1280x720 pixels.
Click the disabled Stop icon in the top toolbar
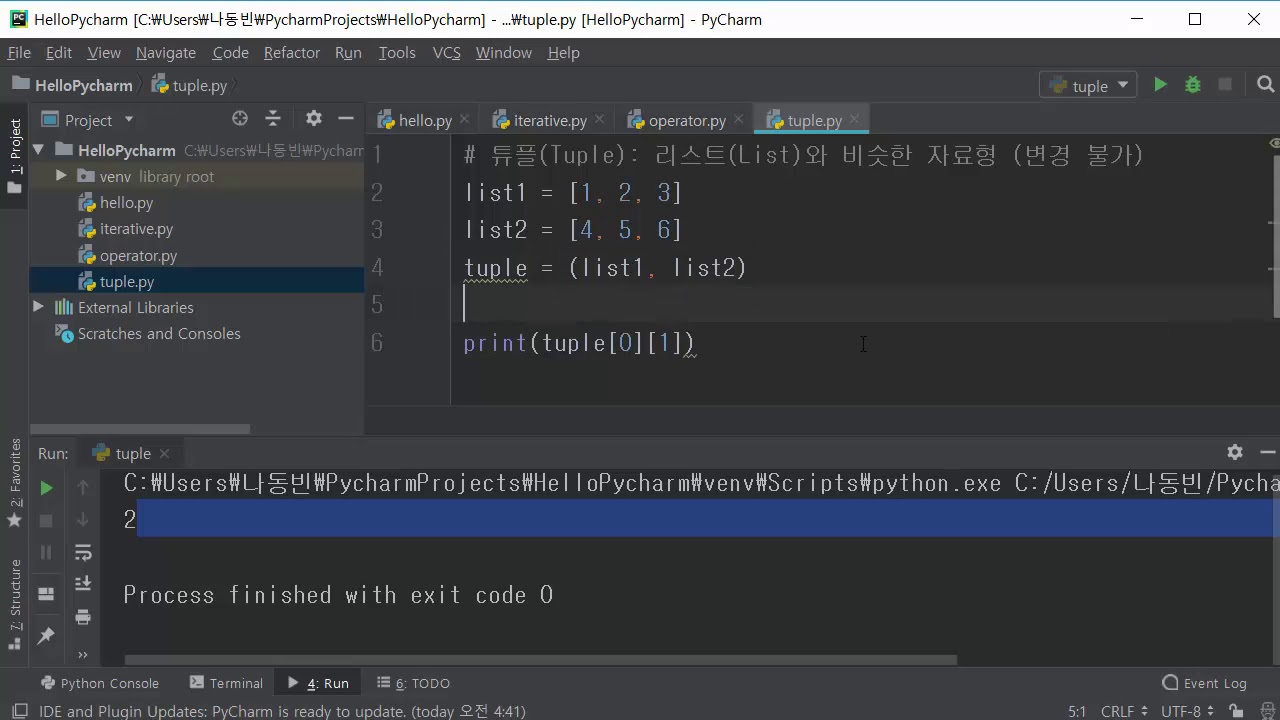(1225, 85)
